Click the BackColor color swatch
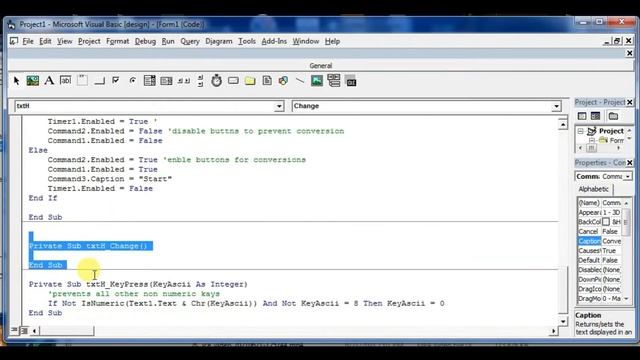This screenshot has height=360, width=640. point(606,222)
